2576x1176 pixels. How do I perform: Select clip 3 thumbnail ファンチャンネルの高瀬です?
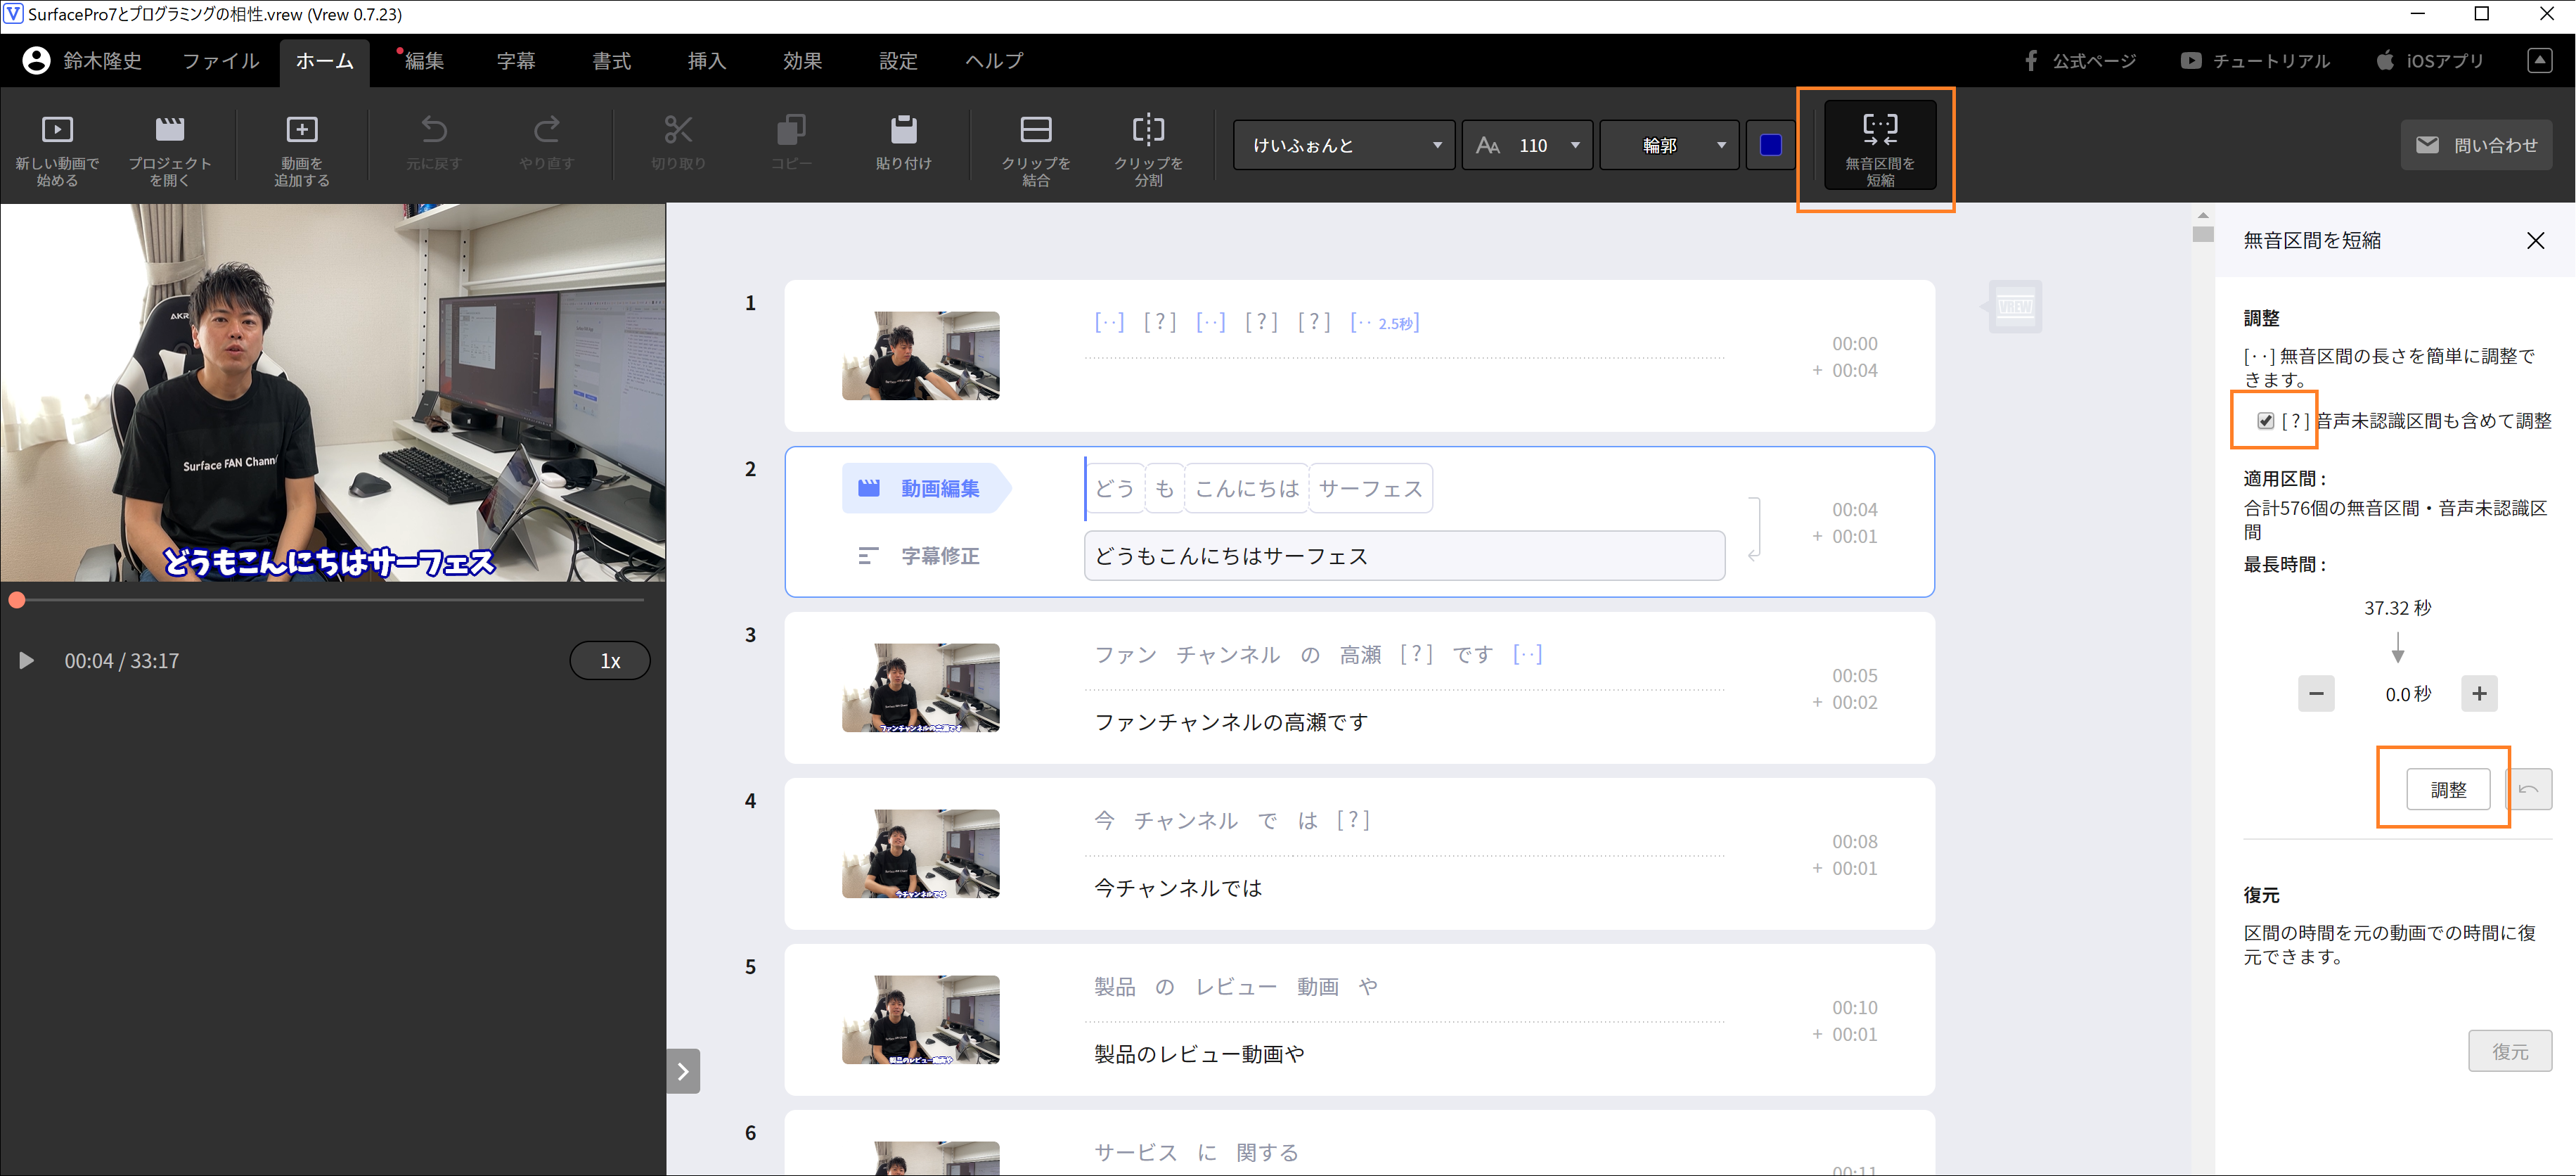(x=920, y=688)
